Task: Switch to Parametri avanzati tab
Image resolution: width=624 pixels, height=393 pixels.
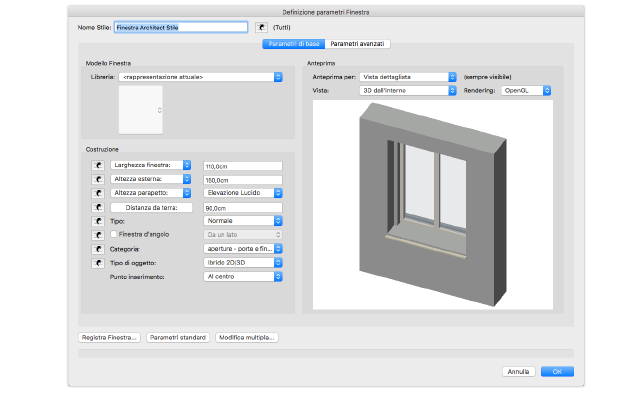Action: pos(357,44)
